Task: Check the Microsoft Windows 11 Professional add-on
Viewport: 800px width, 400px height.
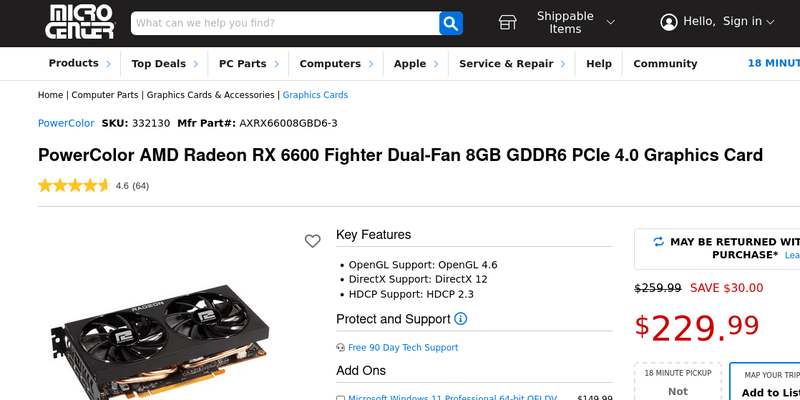Action: pos(340,398)
